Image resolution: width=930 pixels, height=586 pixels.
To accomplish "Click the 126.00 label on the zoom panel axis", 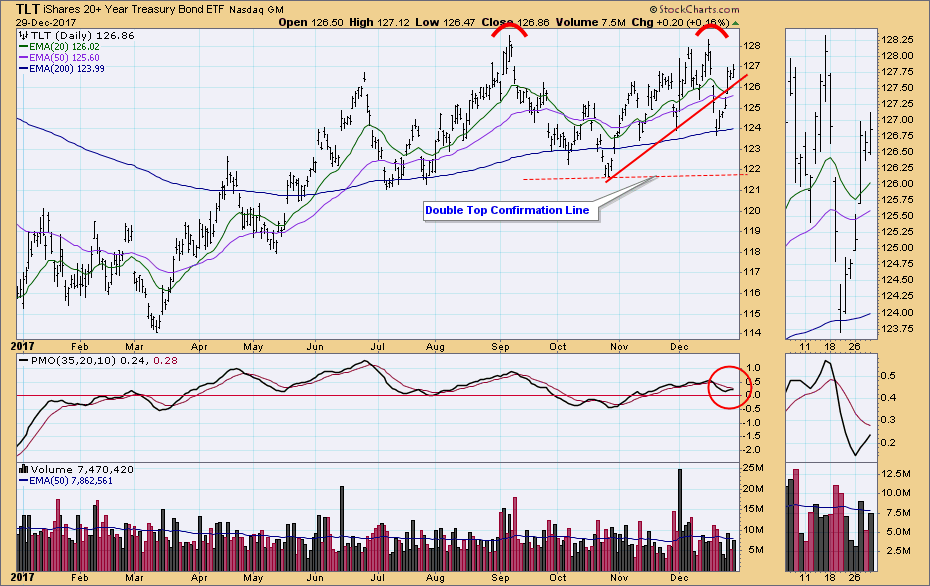I will click(897, 184).
